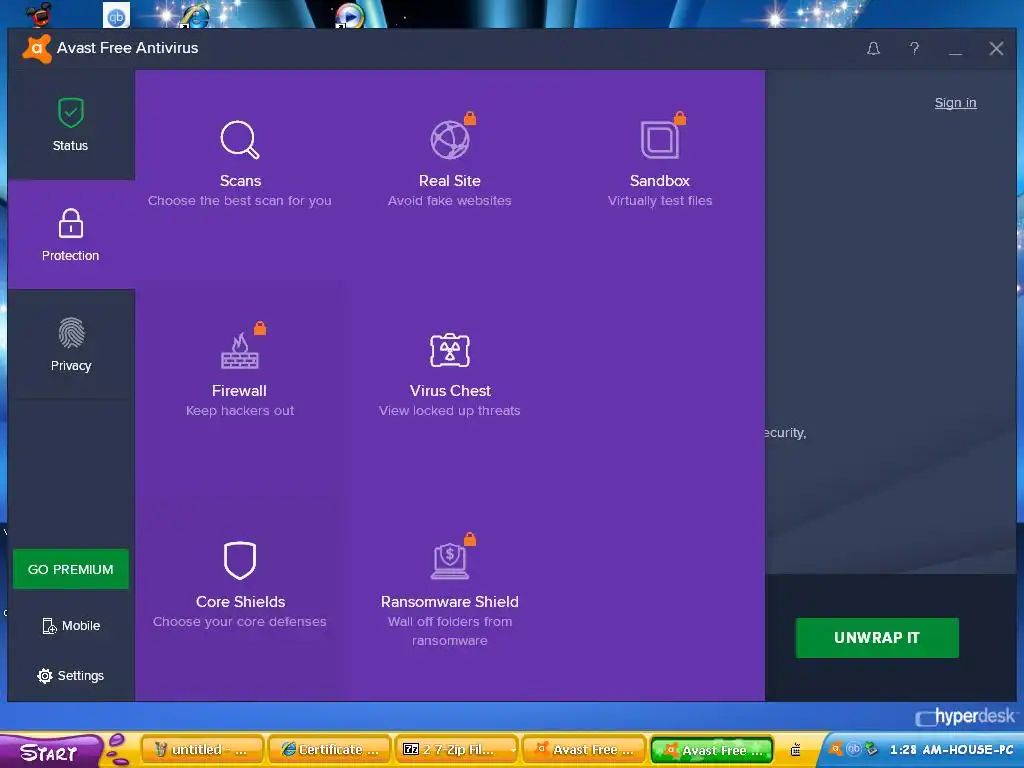Screen dimensions: 1024x768
Task: Open the Ransomware Shield icon
Action: 449,560
